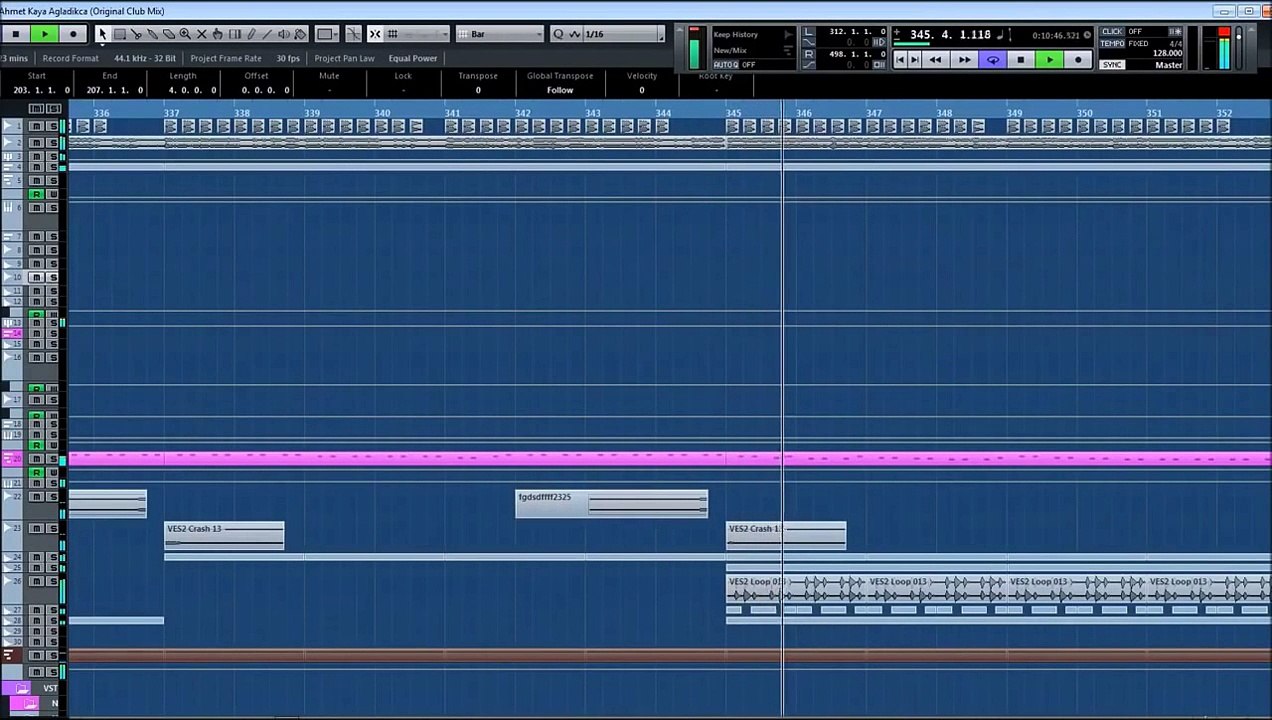The image size is (1272, 720).
Task: Click the toolbar Stop button
Action: 16,34
